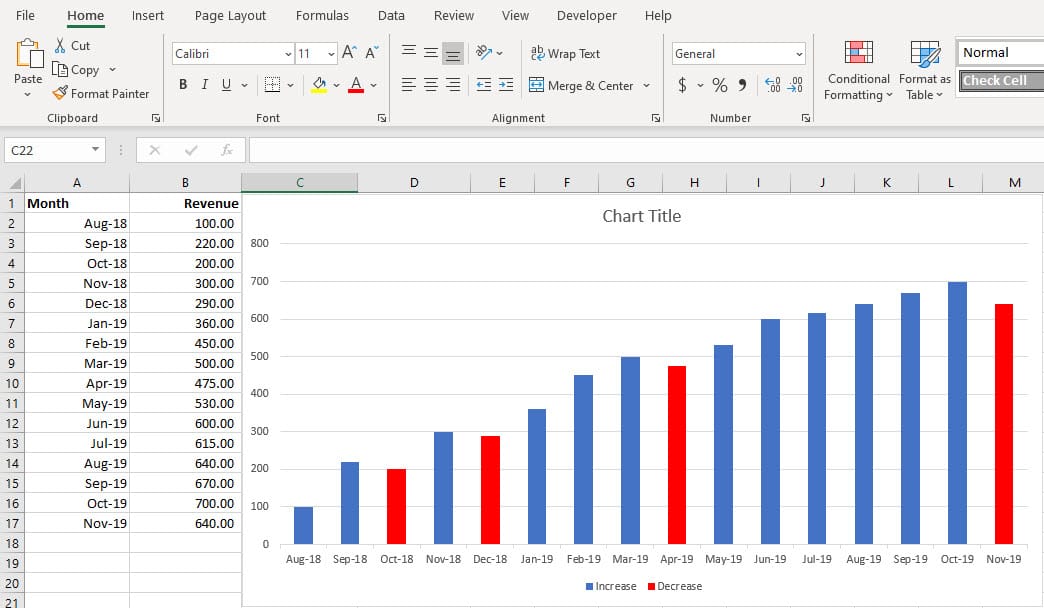Expand the General number format dropdown
The width and height of the screenshot is (1044, 608).
coord(799,54)
